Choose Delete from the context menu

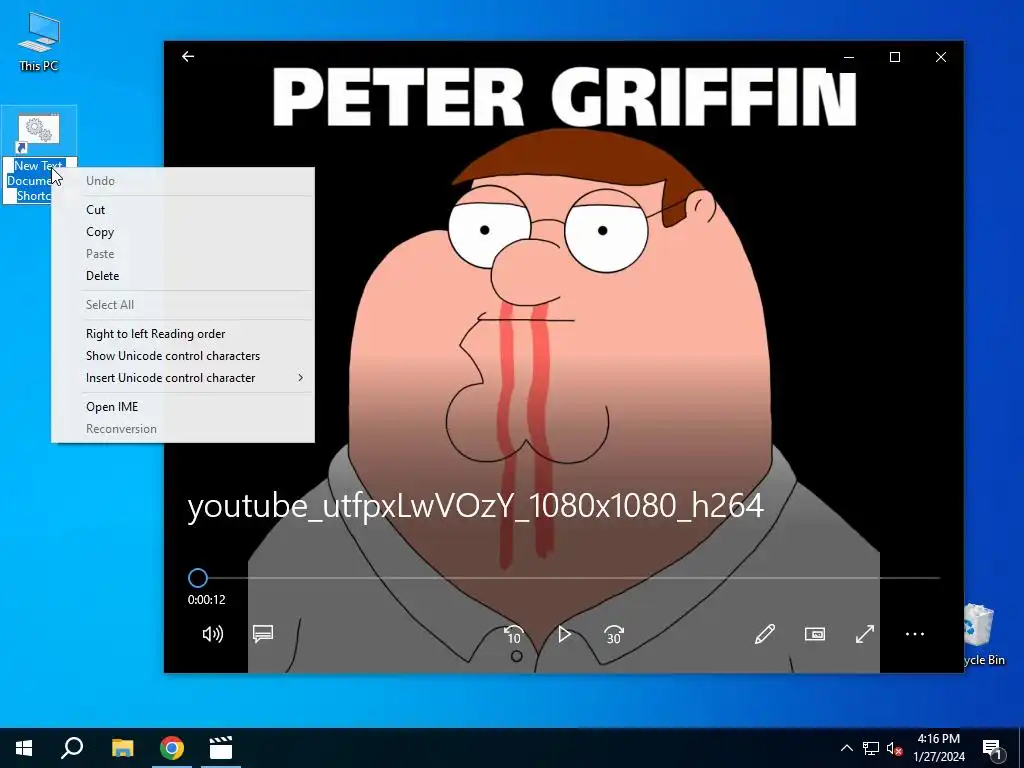coord(182,276)
